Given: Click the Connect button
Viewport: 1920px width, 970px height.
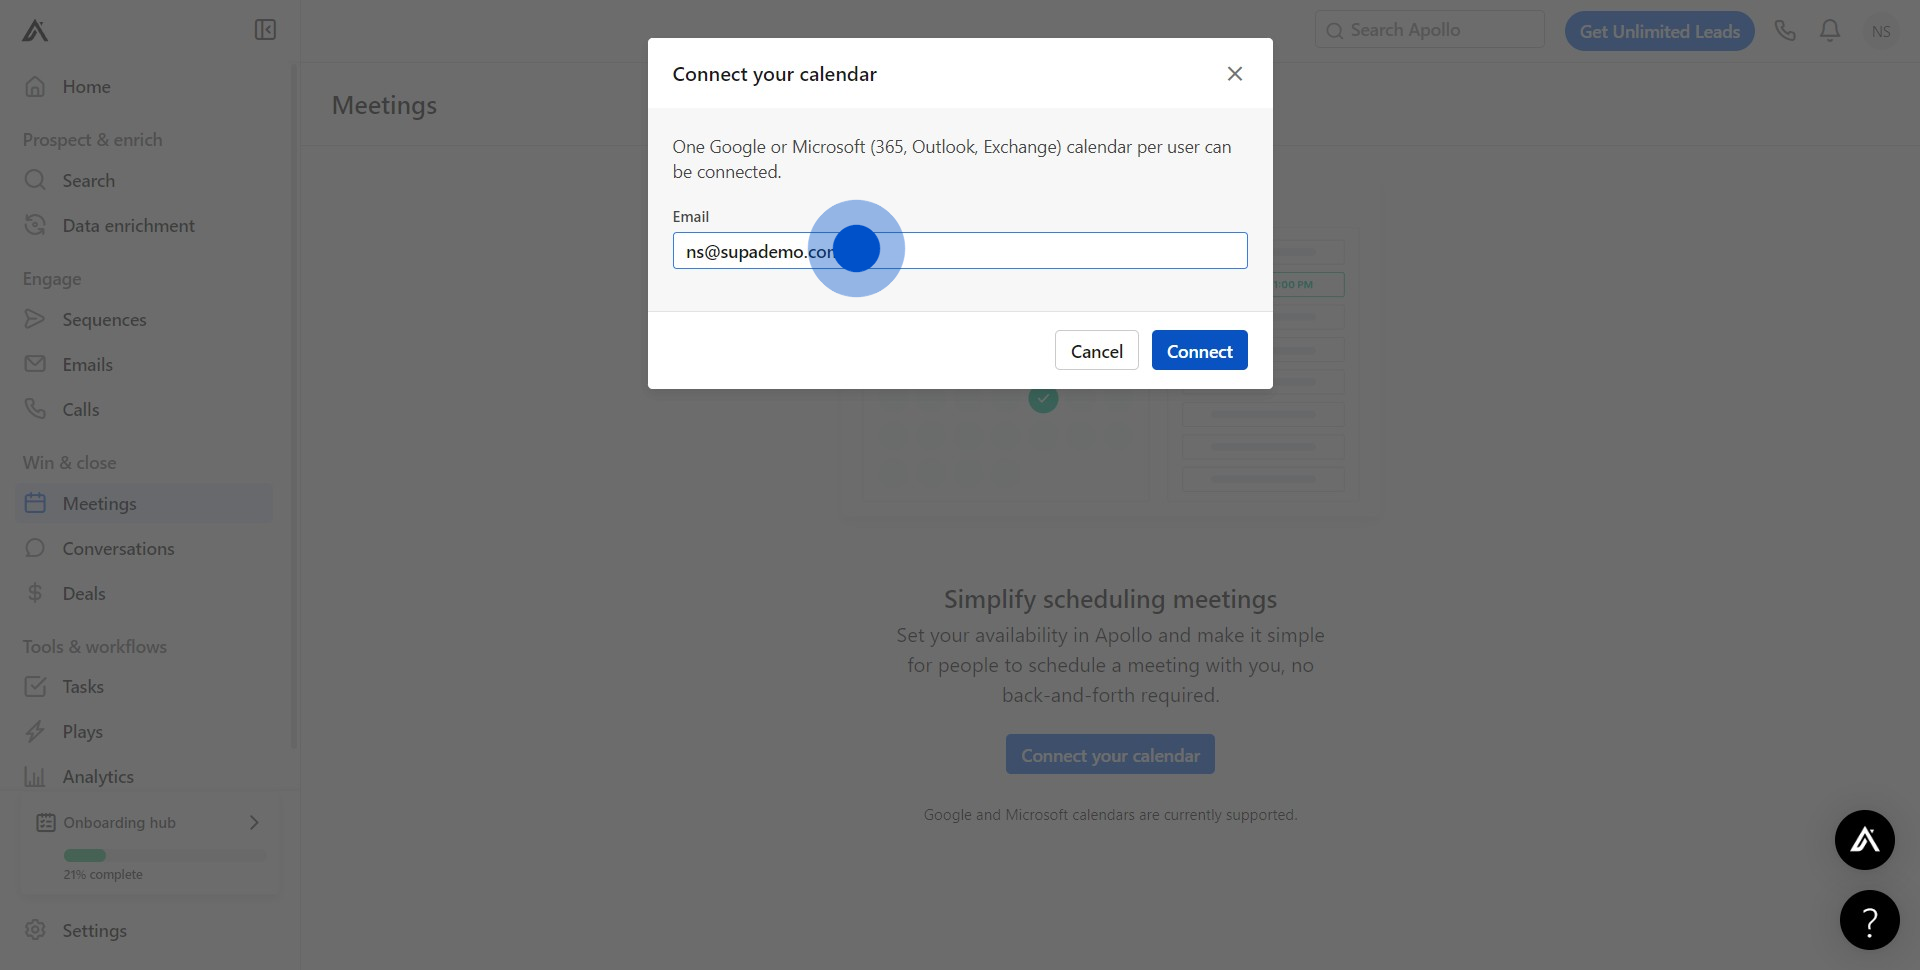Looking at the screenshot, I should [1199, 351].
